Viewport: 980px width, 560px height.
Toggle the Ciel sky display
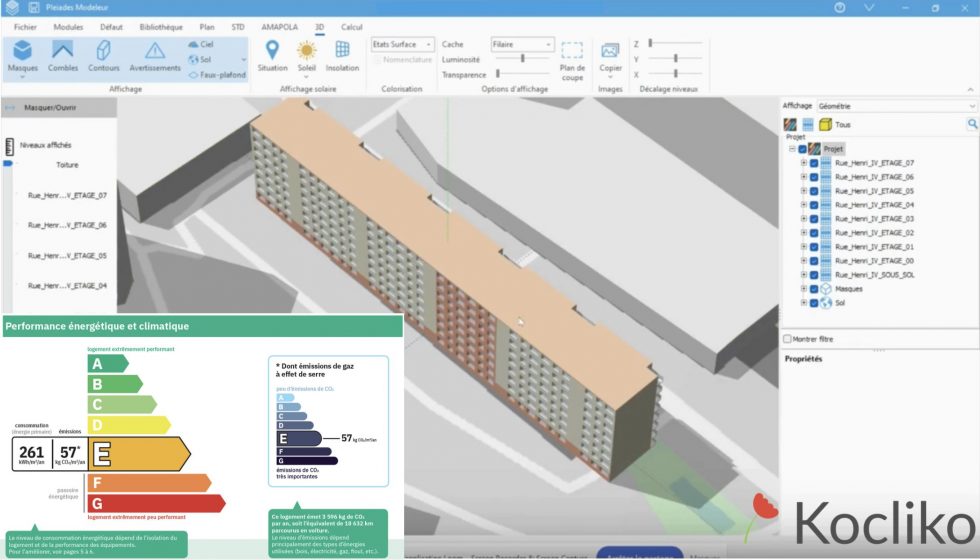click(201, 44)
